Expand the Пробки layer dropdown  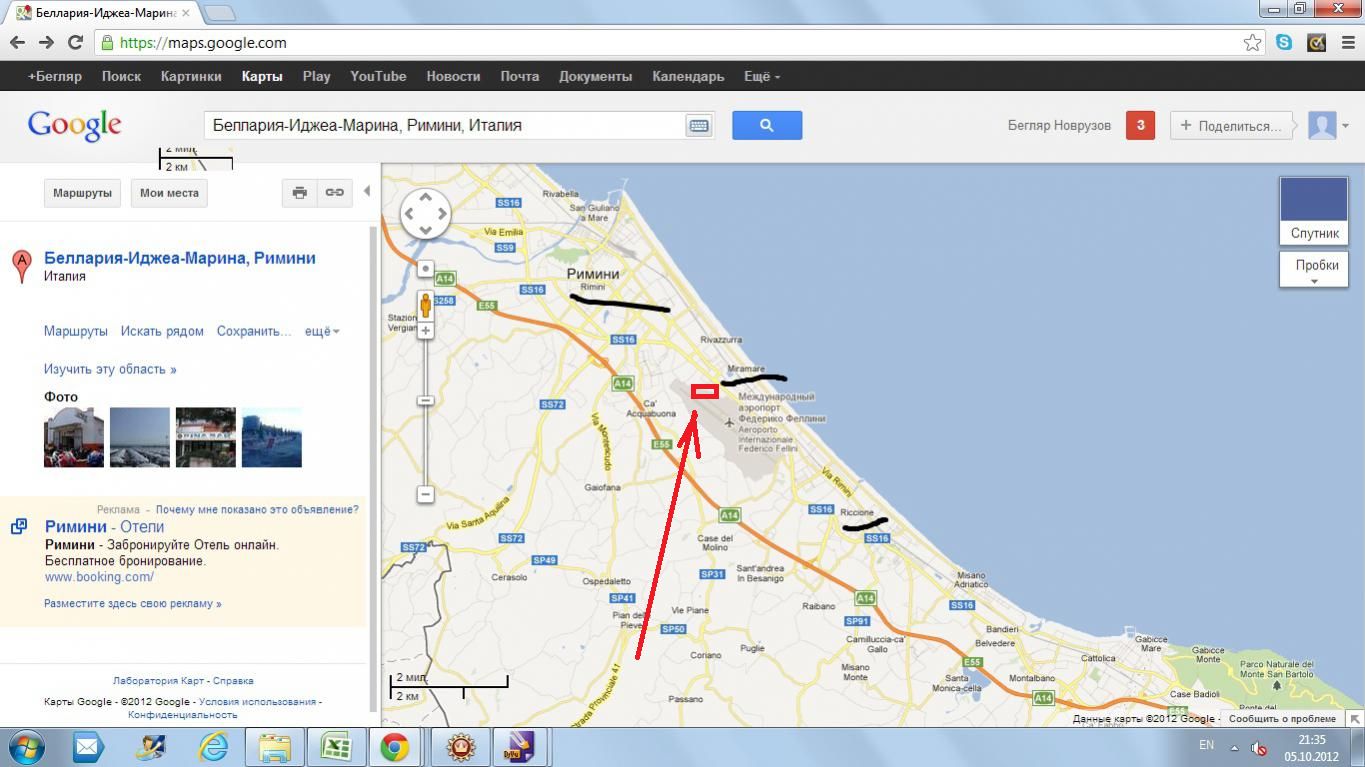1316,270
